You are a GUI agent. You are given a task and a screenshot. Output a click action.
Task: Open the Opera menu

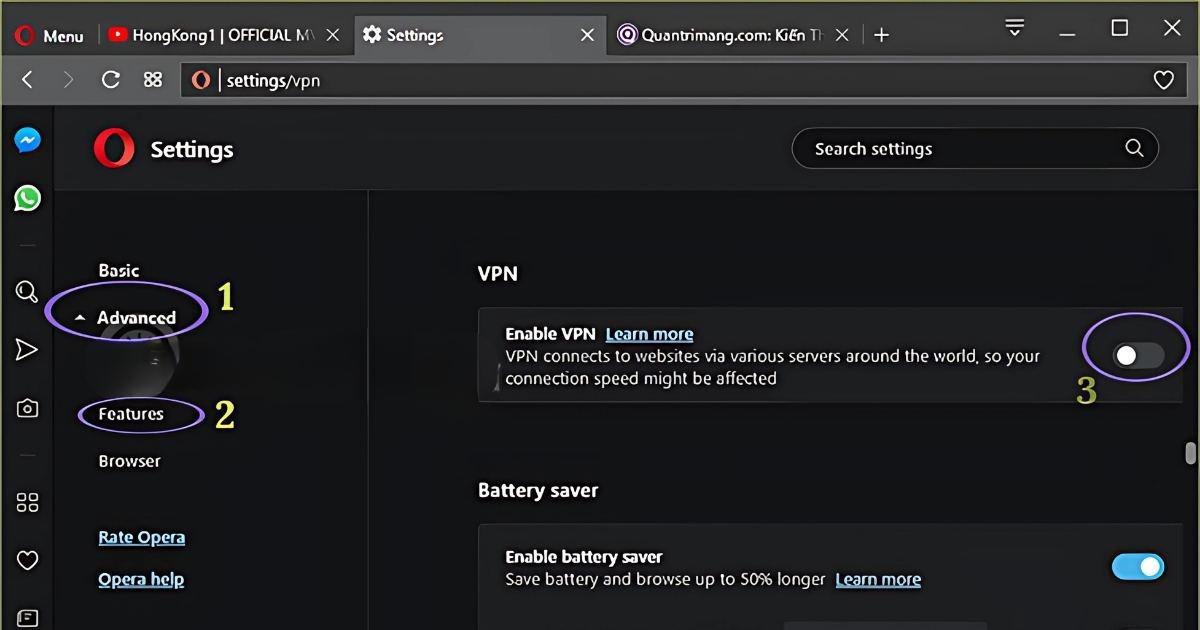pyautogui.click(x=50, y=33)
